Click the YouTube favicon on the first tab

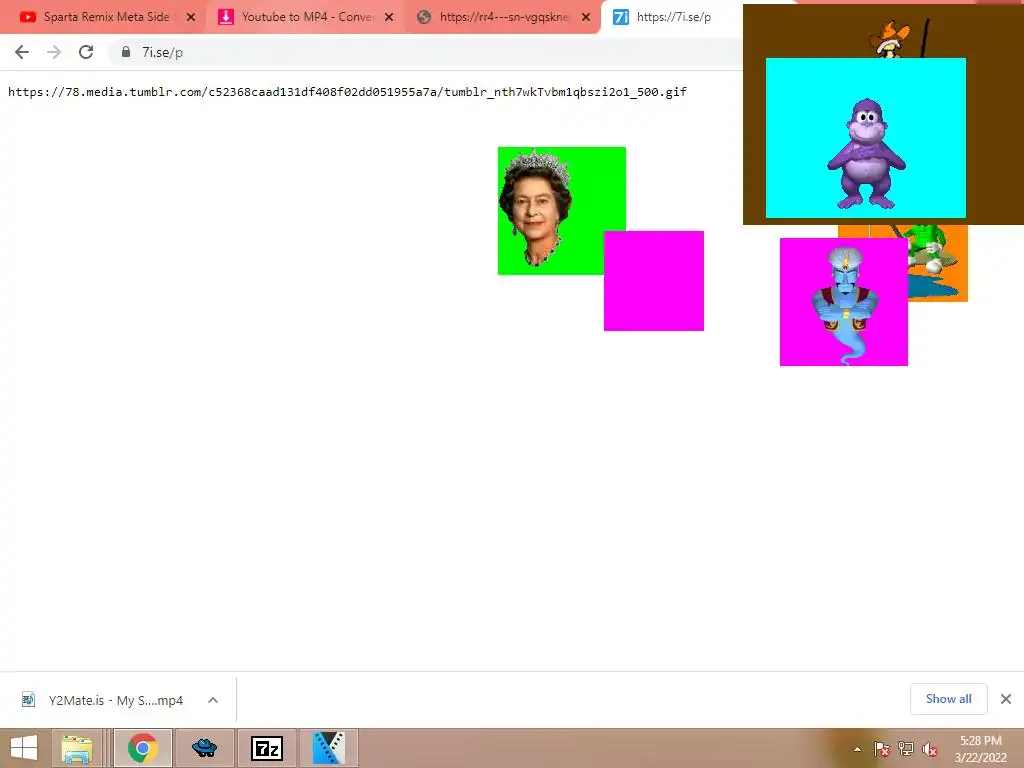click(x=27, y=17)
